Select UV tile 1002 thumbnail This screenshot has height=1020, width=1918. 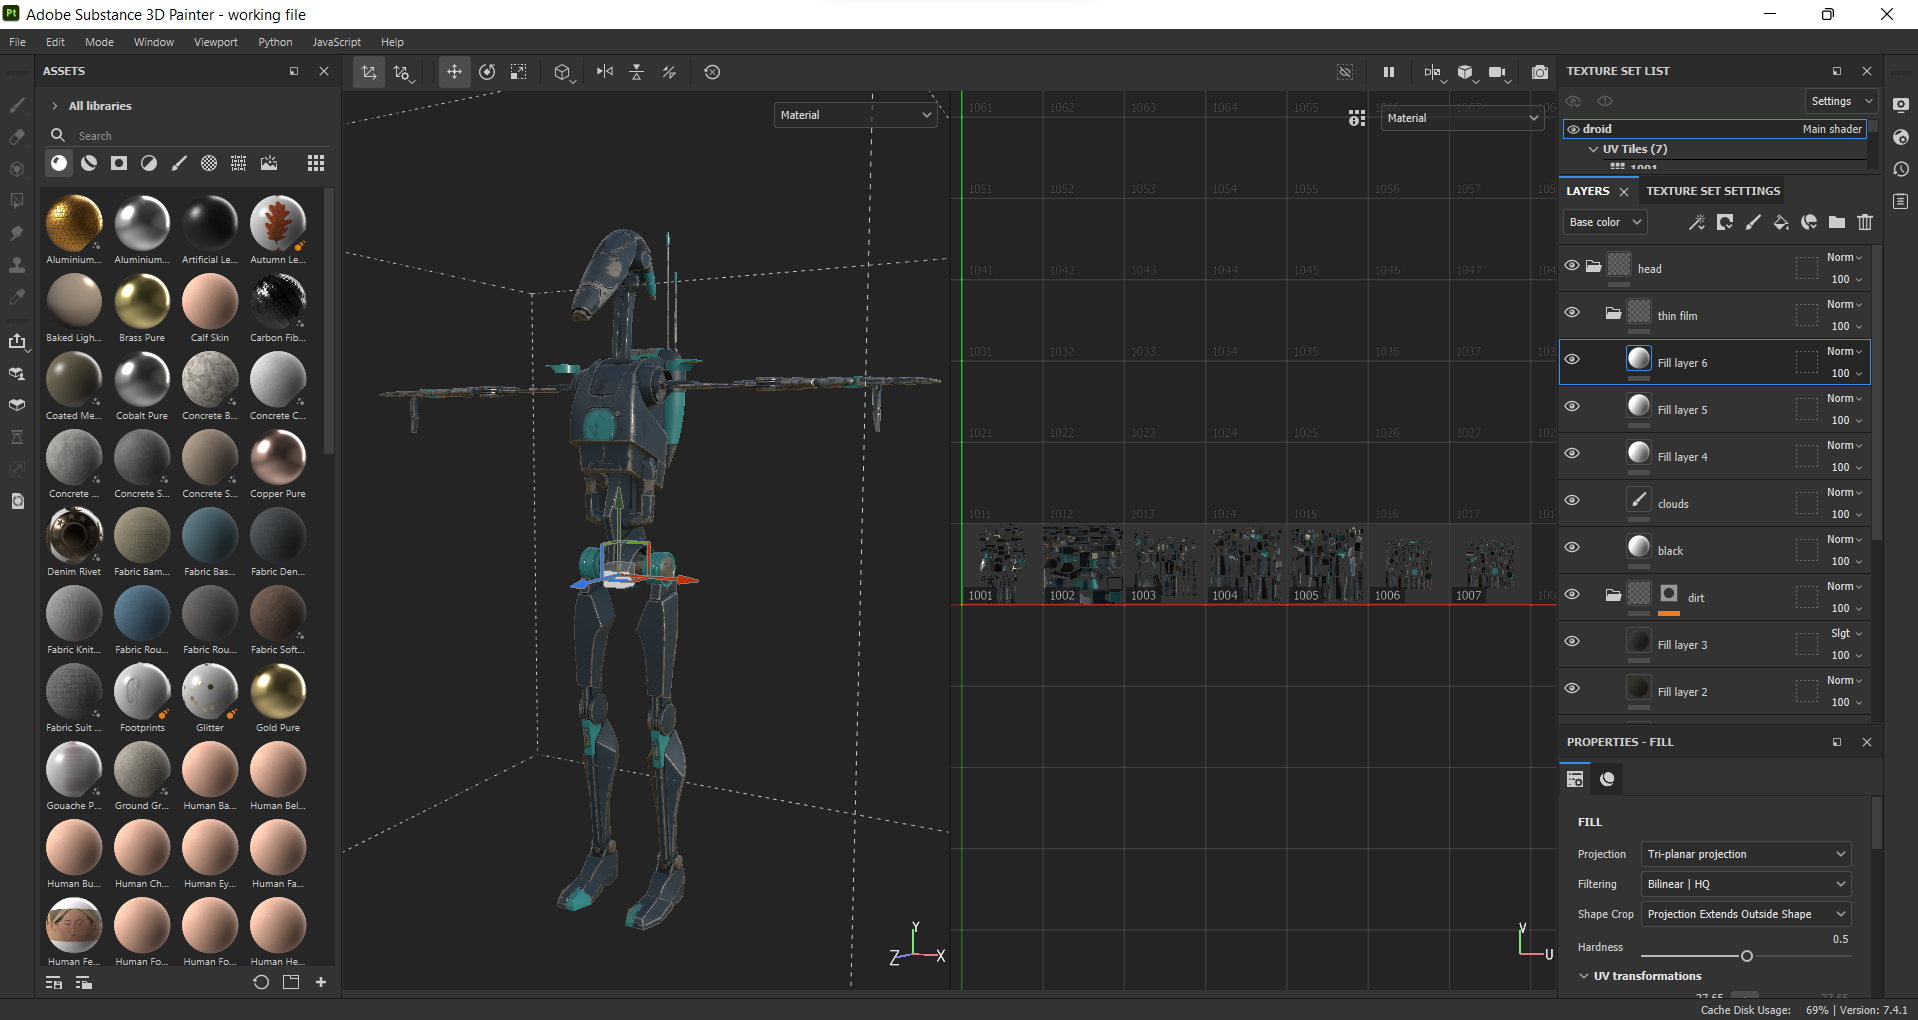(x=1082, y=564)
